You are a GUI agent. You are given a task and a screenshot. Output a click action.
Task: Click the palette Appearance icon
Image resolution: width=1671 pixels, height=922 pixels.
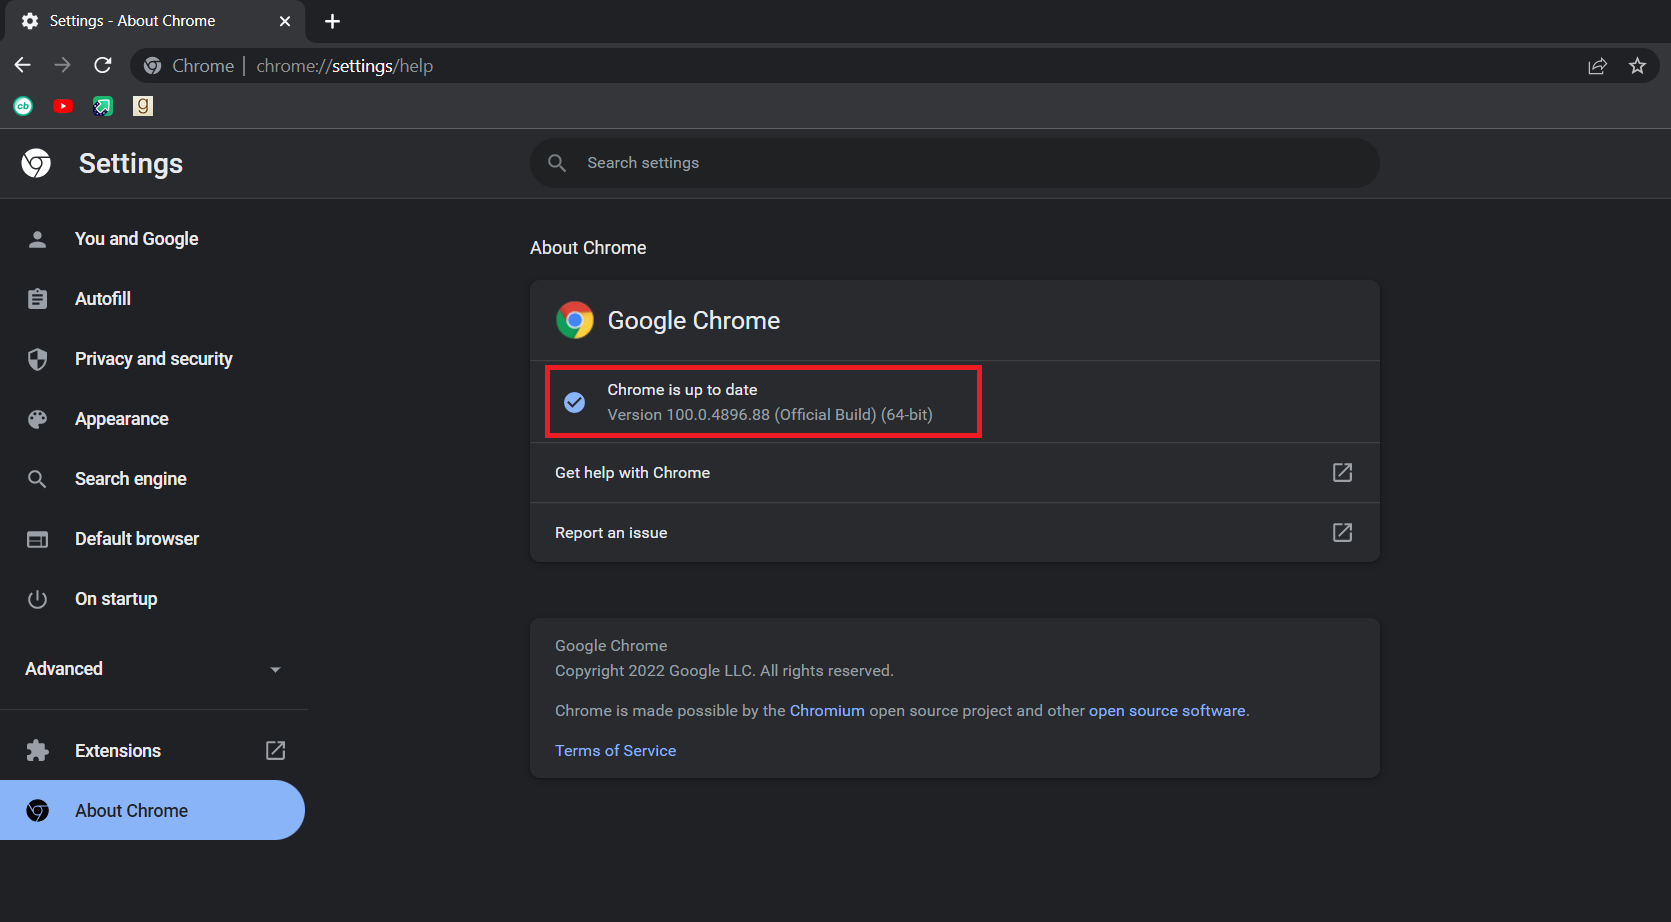pos(37,419)
